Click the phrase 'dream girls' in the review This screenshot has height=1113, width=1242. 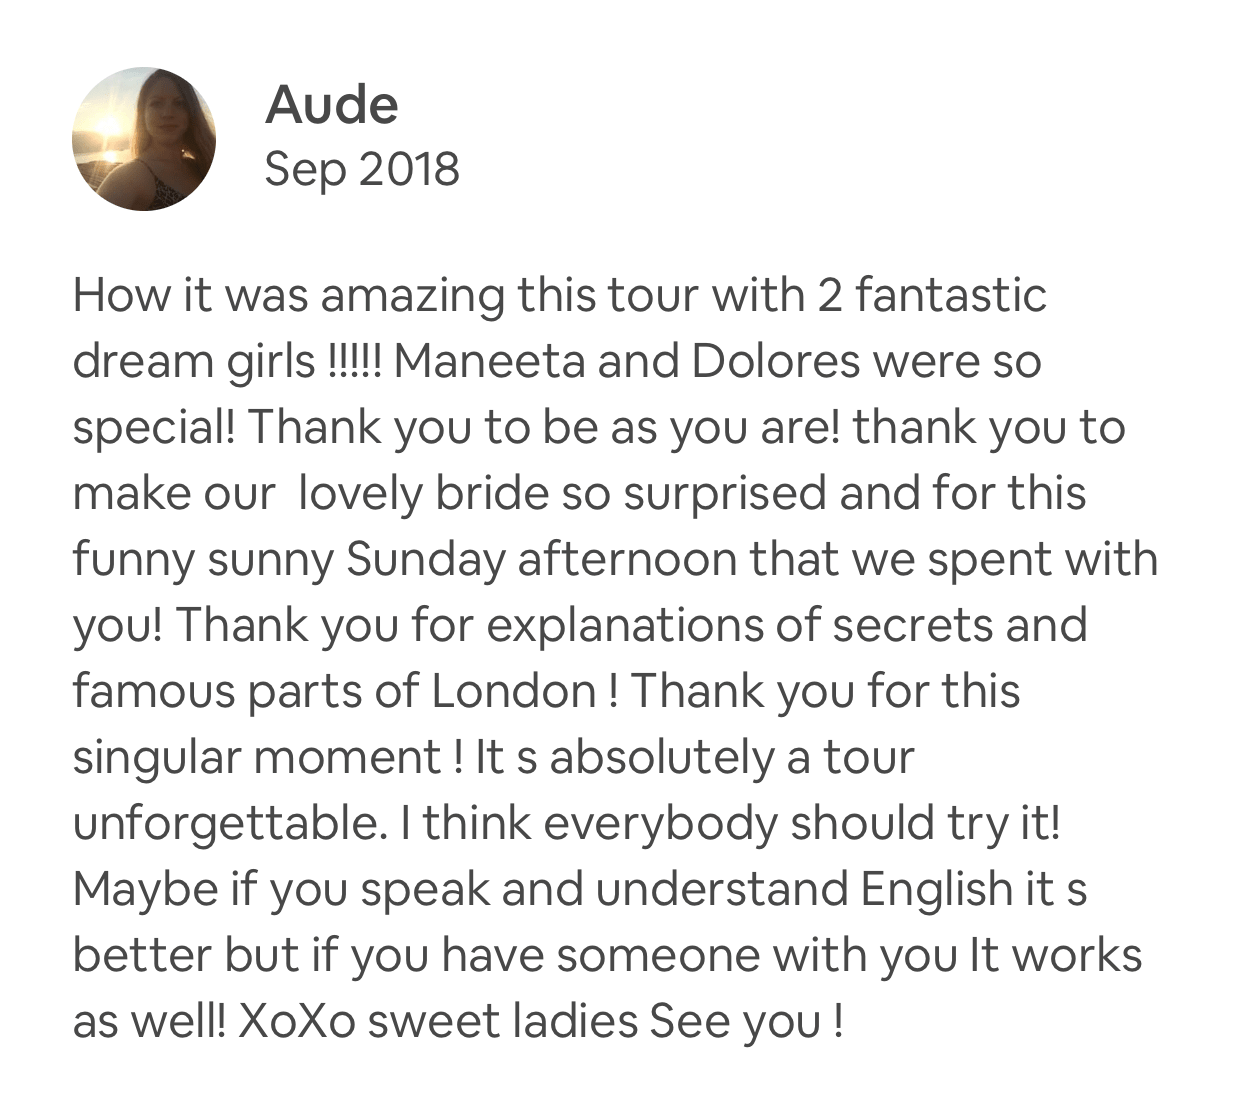tap(194, 362)
